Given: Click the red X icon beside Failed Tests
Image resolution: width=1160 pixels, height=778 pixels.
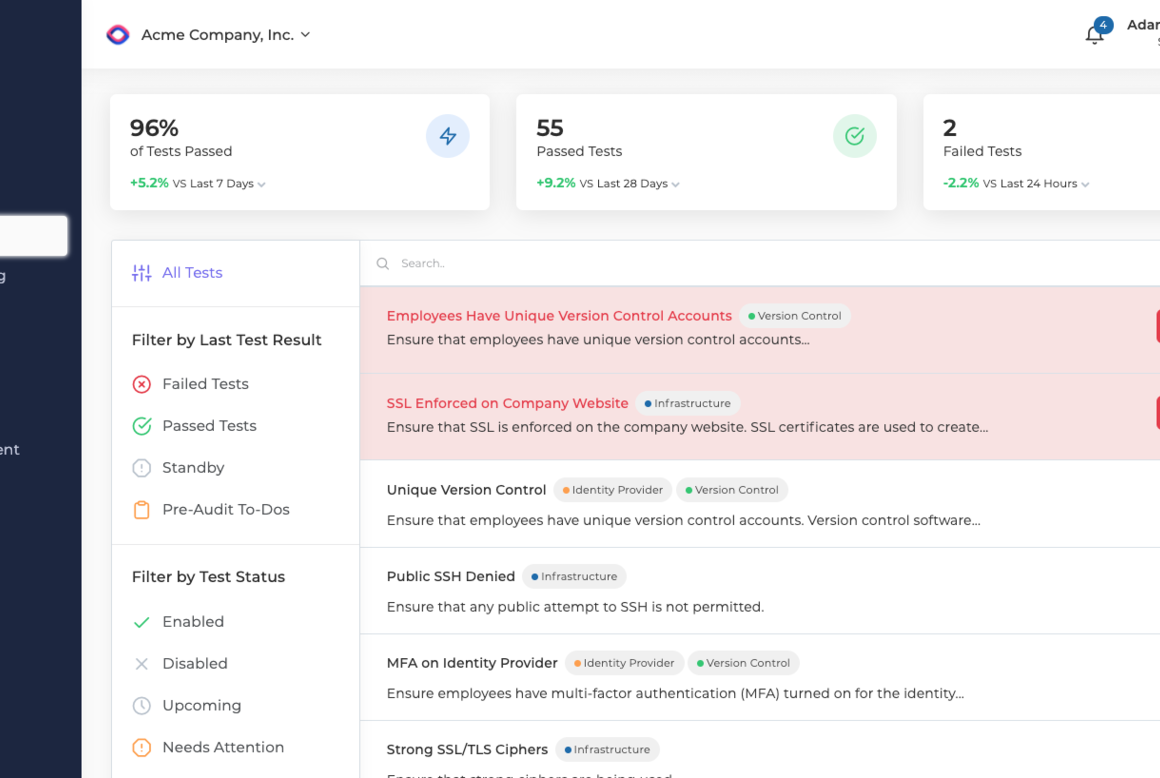Looking at the screenshot, I should pyautogui.click(x=141, y=385).
